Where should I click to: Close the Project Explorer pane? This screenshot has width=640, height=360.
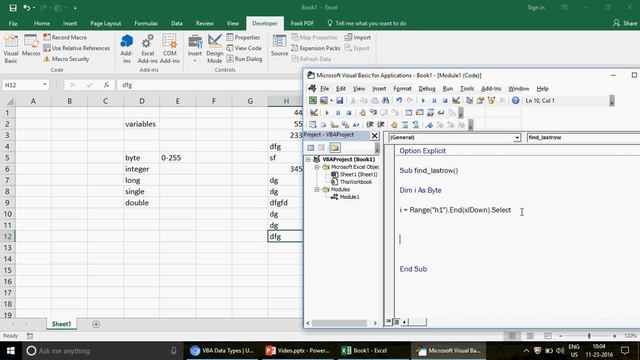374,136
